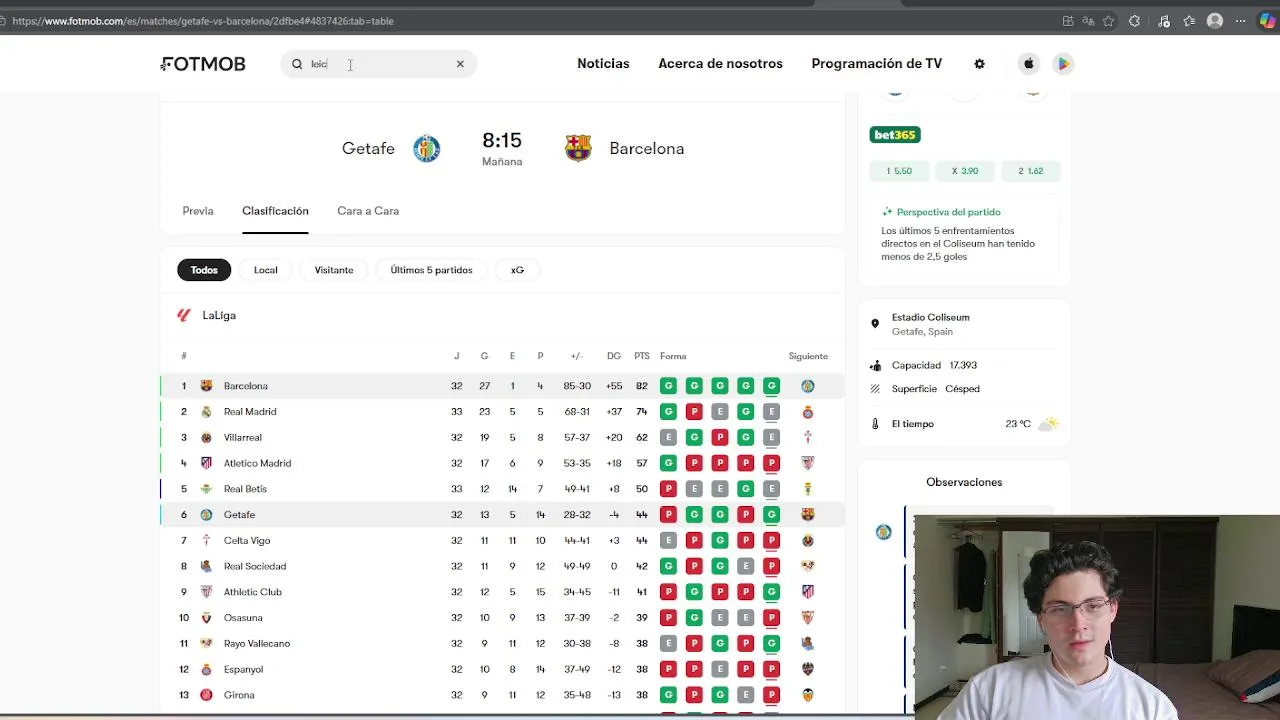Screen dimensions: 1280x720
Task: Open the LaLiga league link
Action: (219, 315)
